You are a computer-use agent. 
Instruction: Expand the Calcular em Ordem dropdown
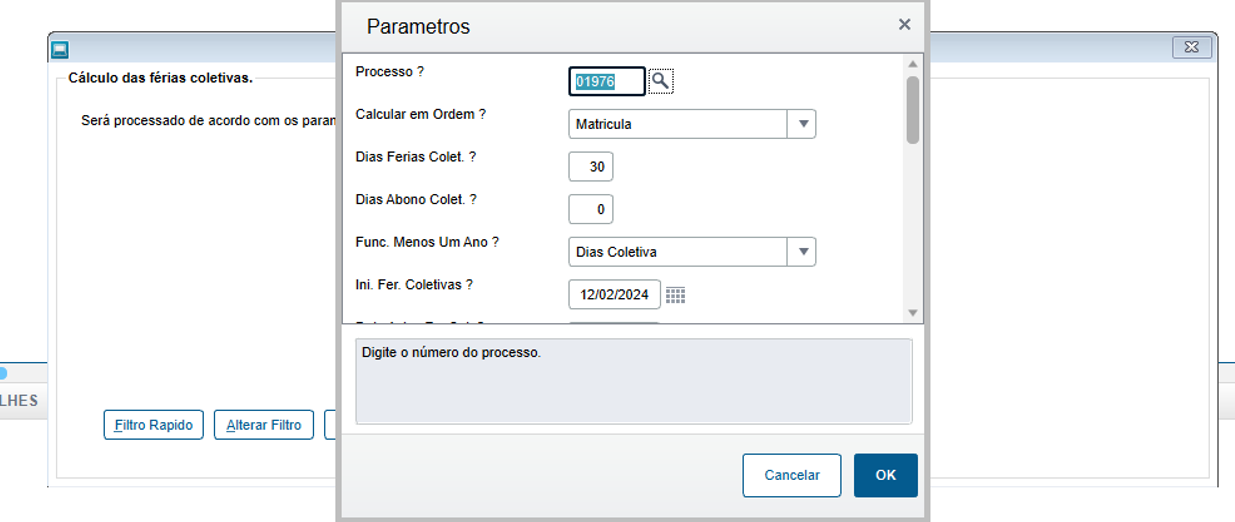[x=802, y=124]
